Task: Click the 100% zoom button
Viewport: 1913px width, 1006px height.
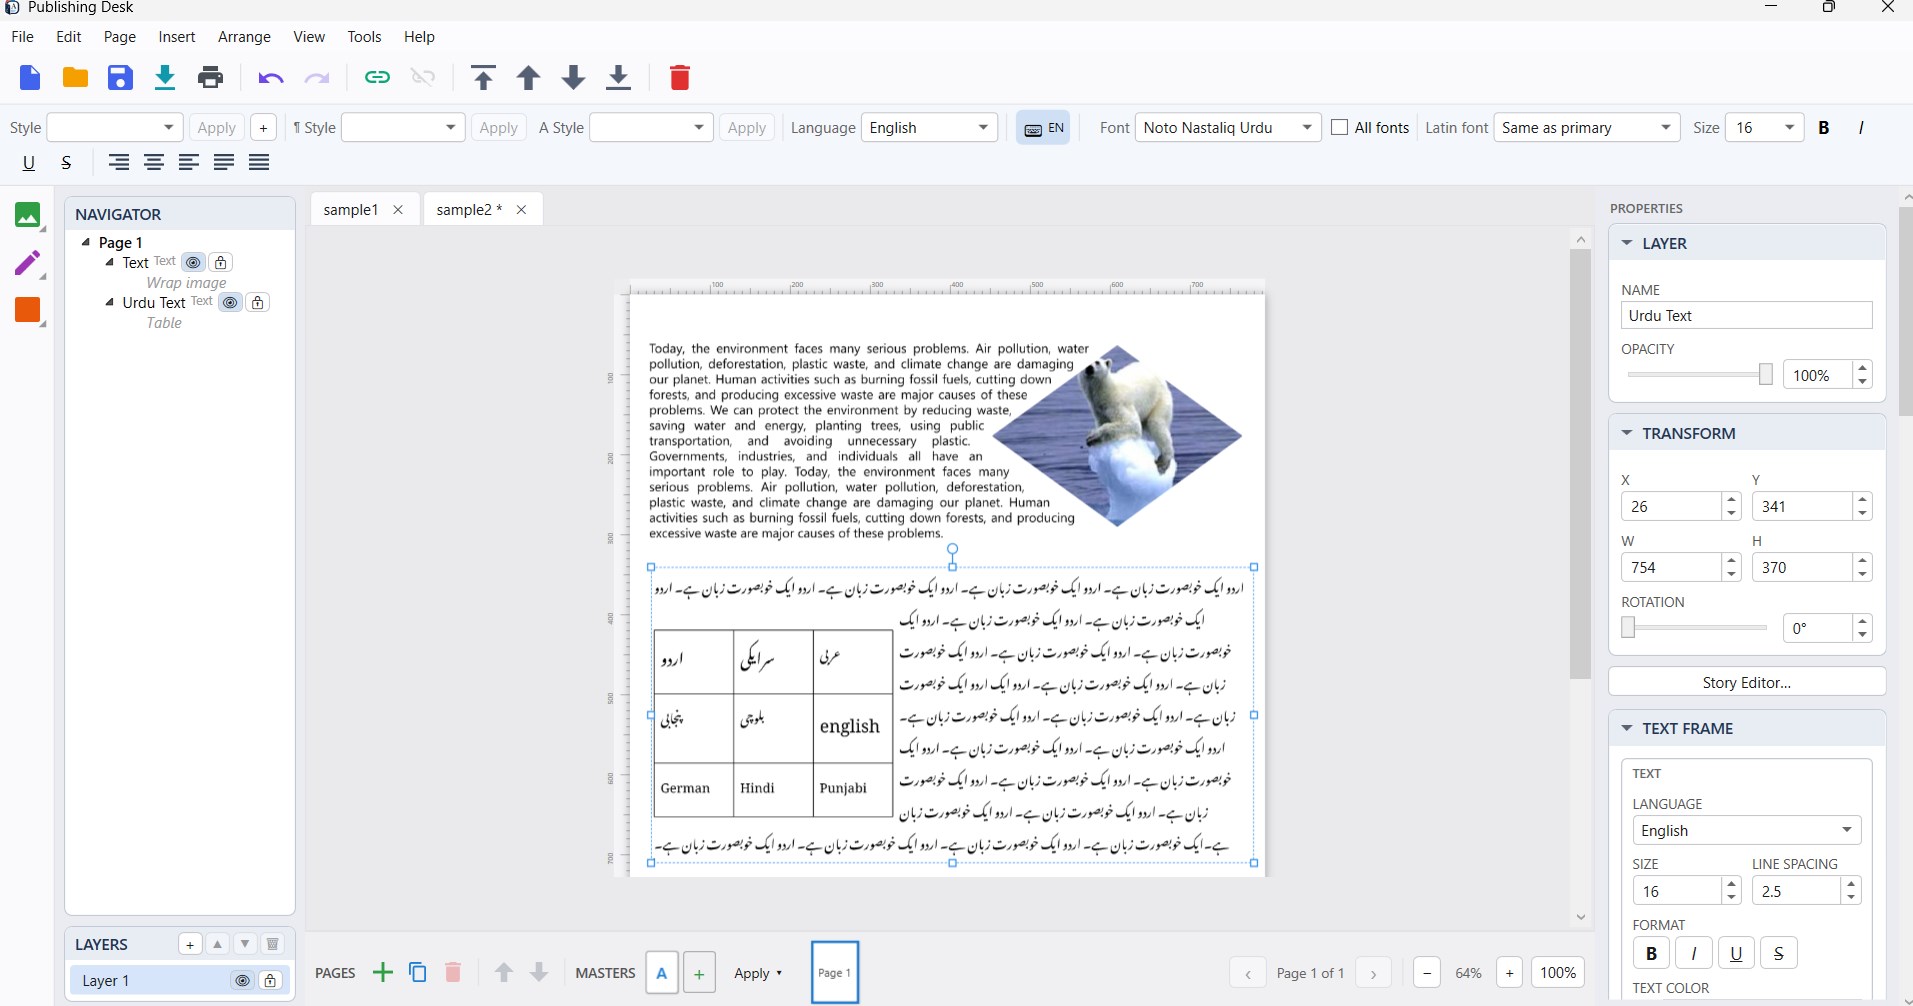Action: [x=1558, y=972]
